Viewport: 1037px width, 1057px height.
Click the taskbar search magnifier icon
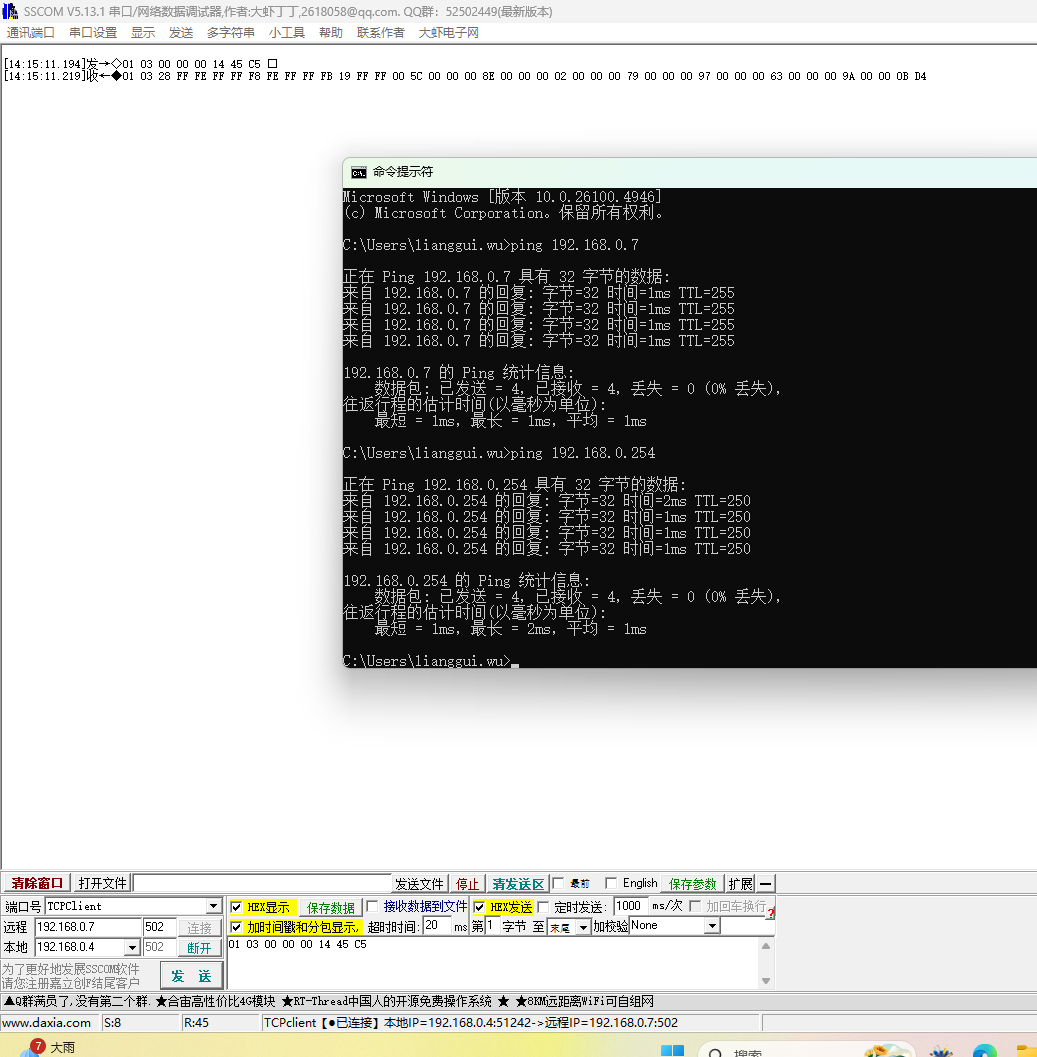[x=715, y=1053]
